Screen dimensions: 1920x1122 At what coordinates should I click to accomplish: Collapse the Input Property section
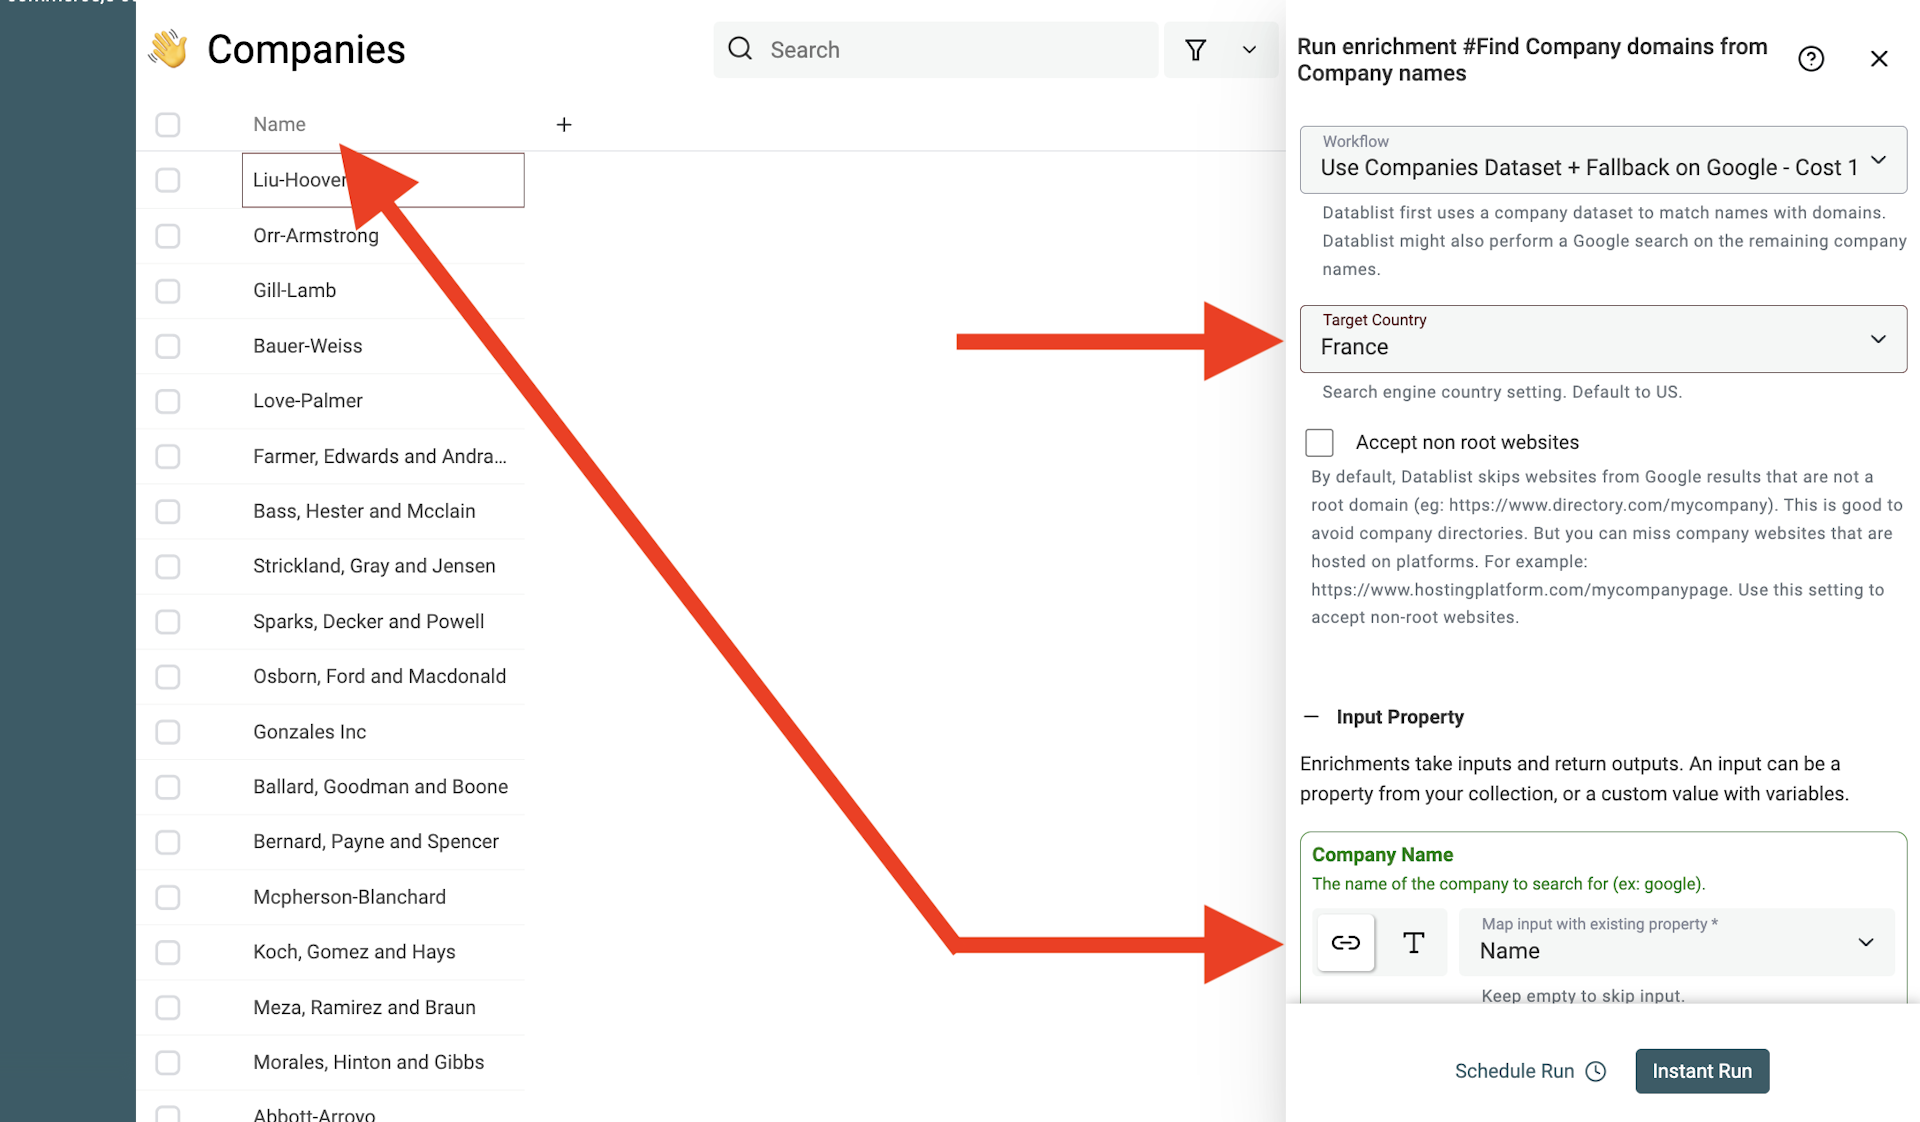(x=1314, y=715)
